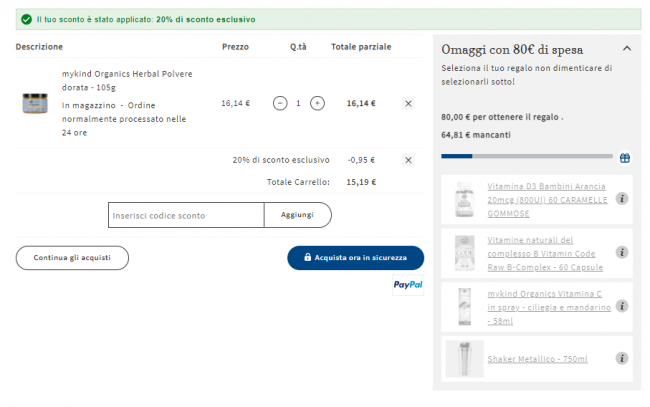This screenshot has height=407, width=650.
Task: Click Continua gli acquisti button
Action: click(x=72, y=258)
